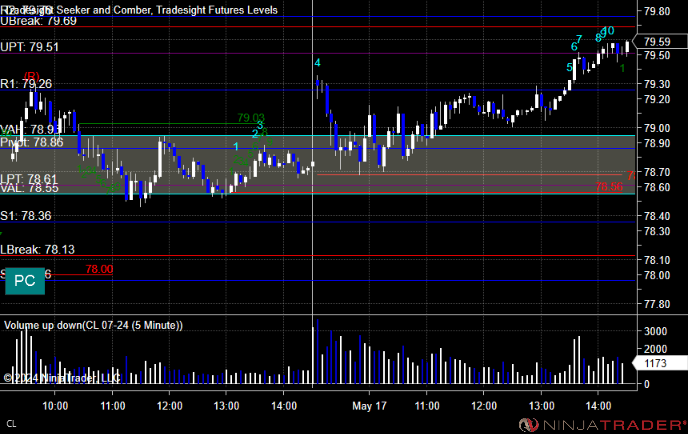
Task: Click the Pivot: 78.86 level label
Action: point(32,142)
